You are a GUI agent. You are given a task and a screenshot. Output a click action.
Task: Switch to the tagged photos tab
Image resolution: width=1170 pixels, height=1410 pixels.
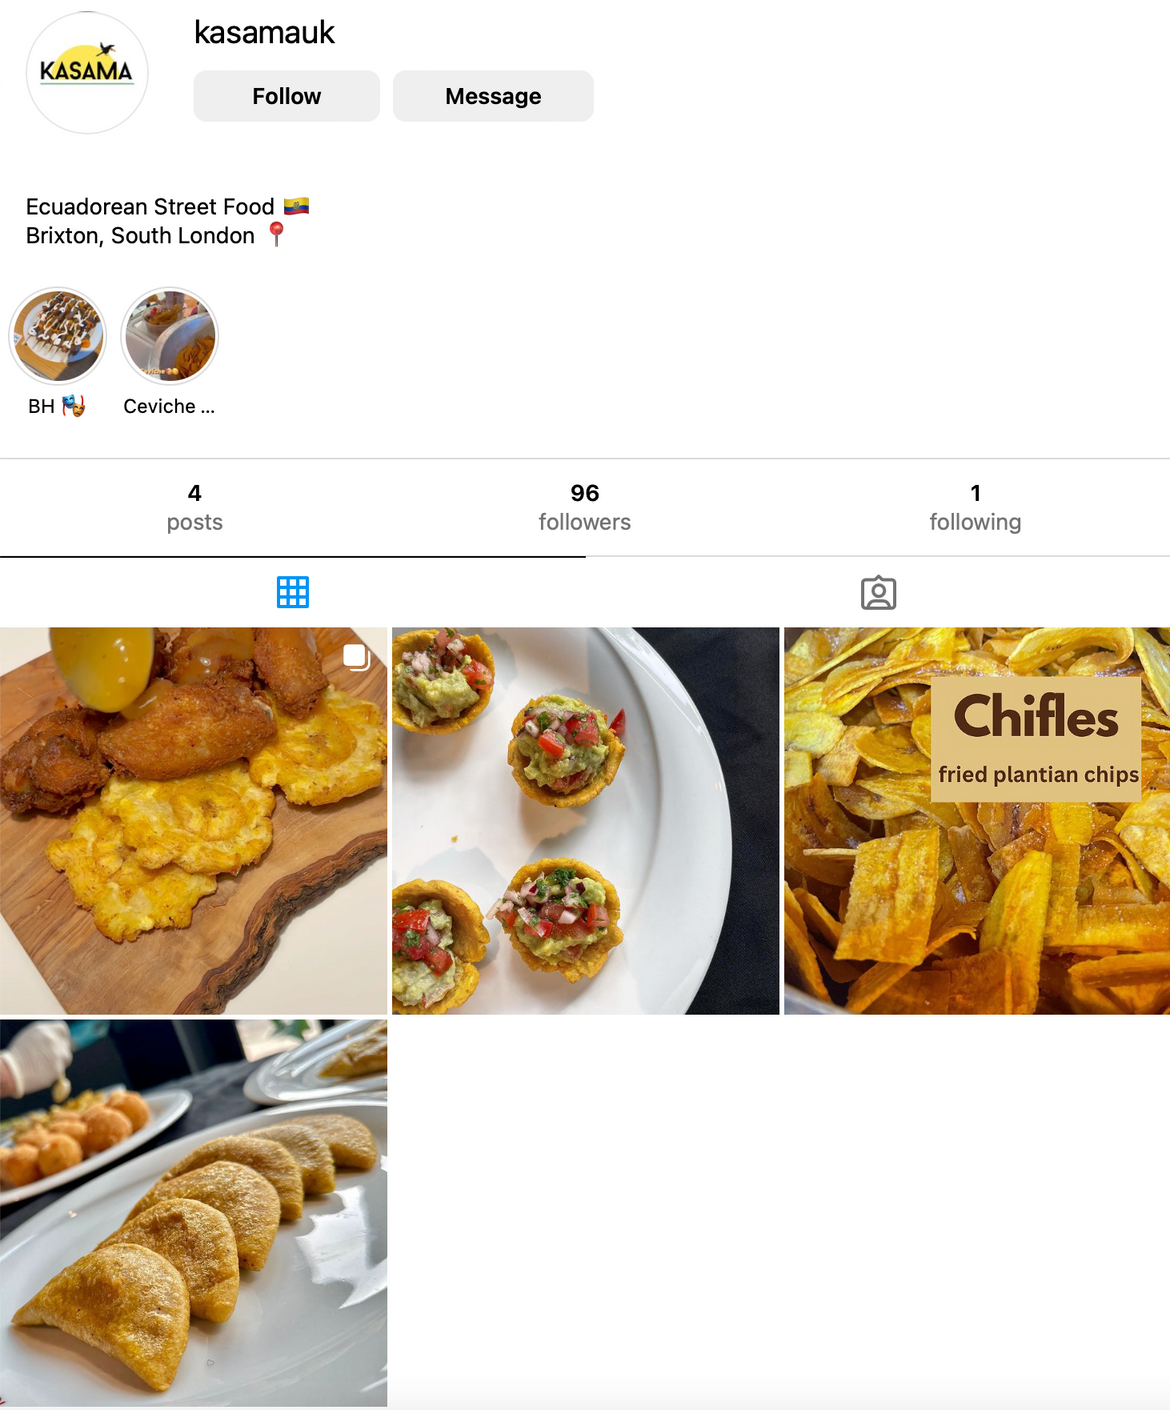click(878, 592)
